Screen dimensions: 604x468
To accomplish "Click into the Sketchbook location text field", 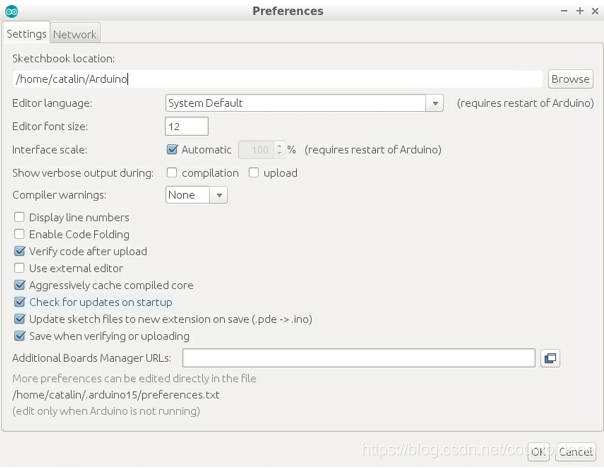I will click(x=277, y=79).
